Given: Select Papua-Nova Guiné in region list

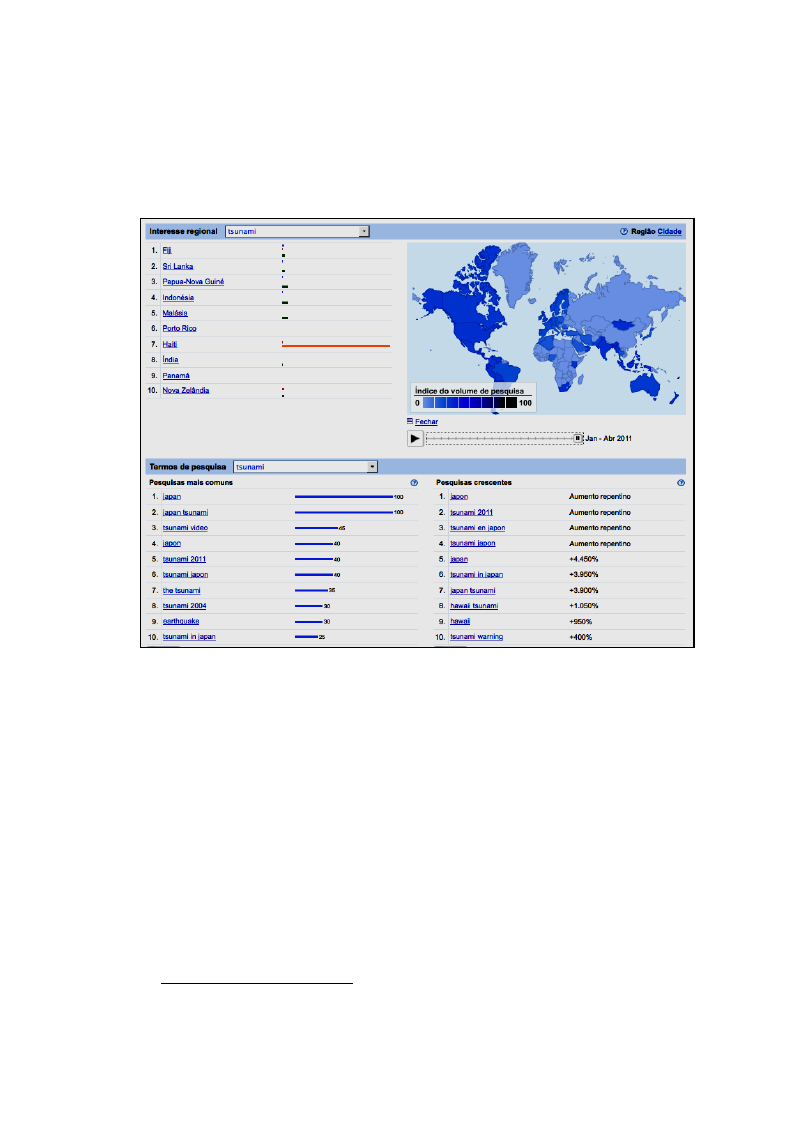Looking at the screenshot, I should 193,281.
